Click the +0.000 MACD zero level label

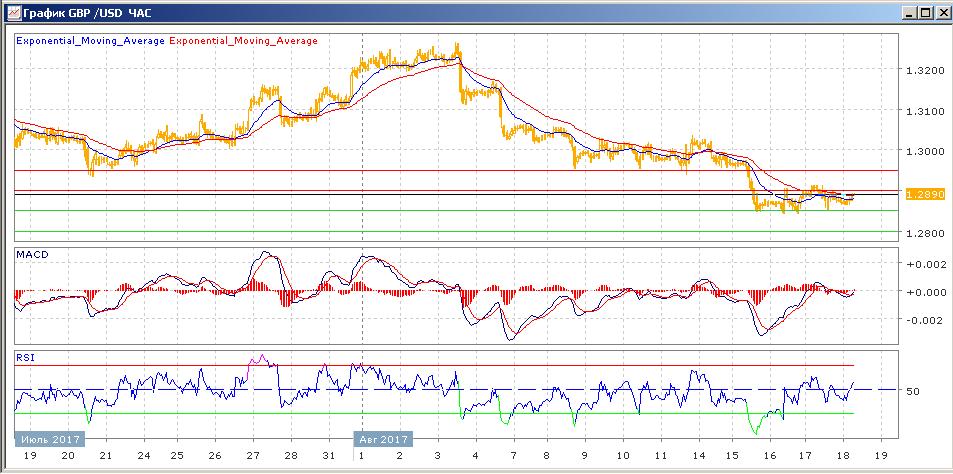click(x=923, y=292)
